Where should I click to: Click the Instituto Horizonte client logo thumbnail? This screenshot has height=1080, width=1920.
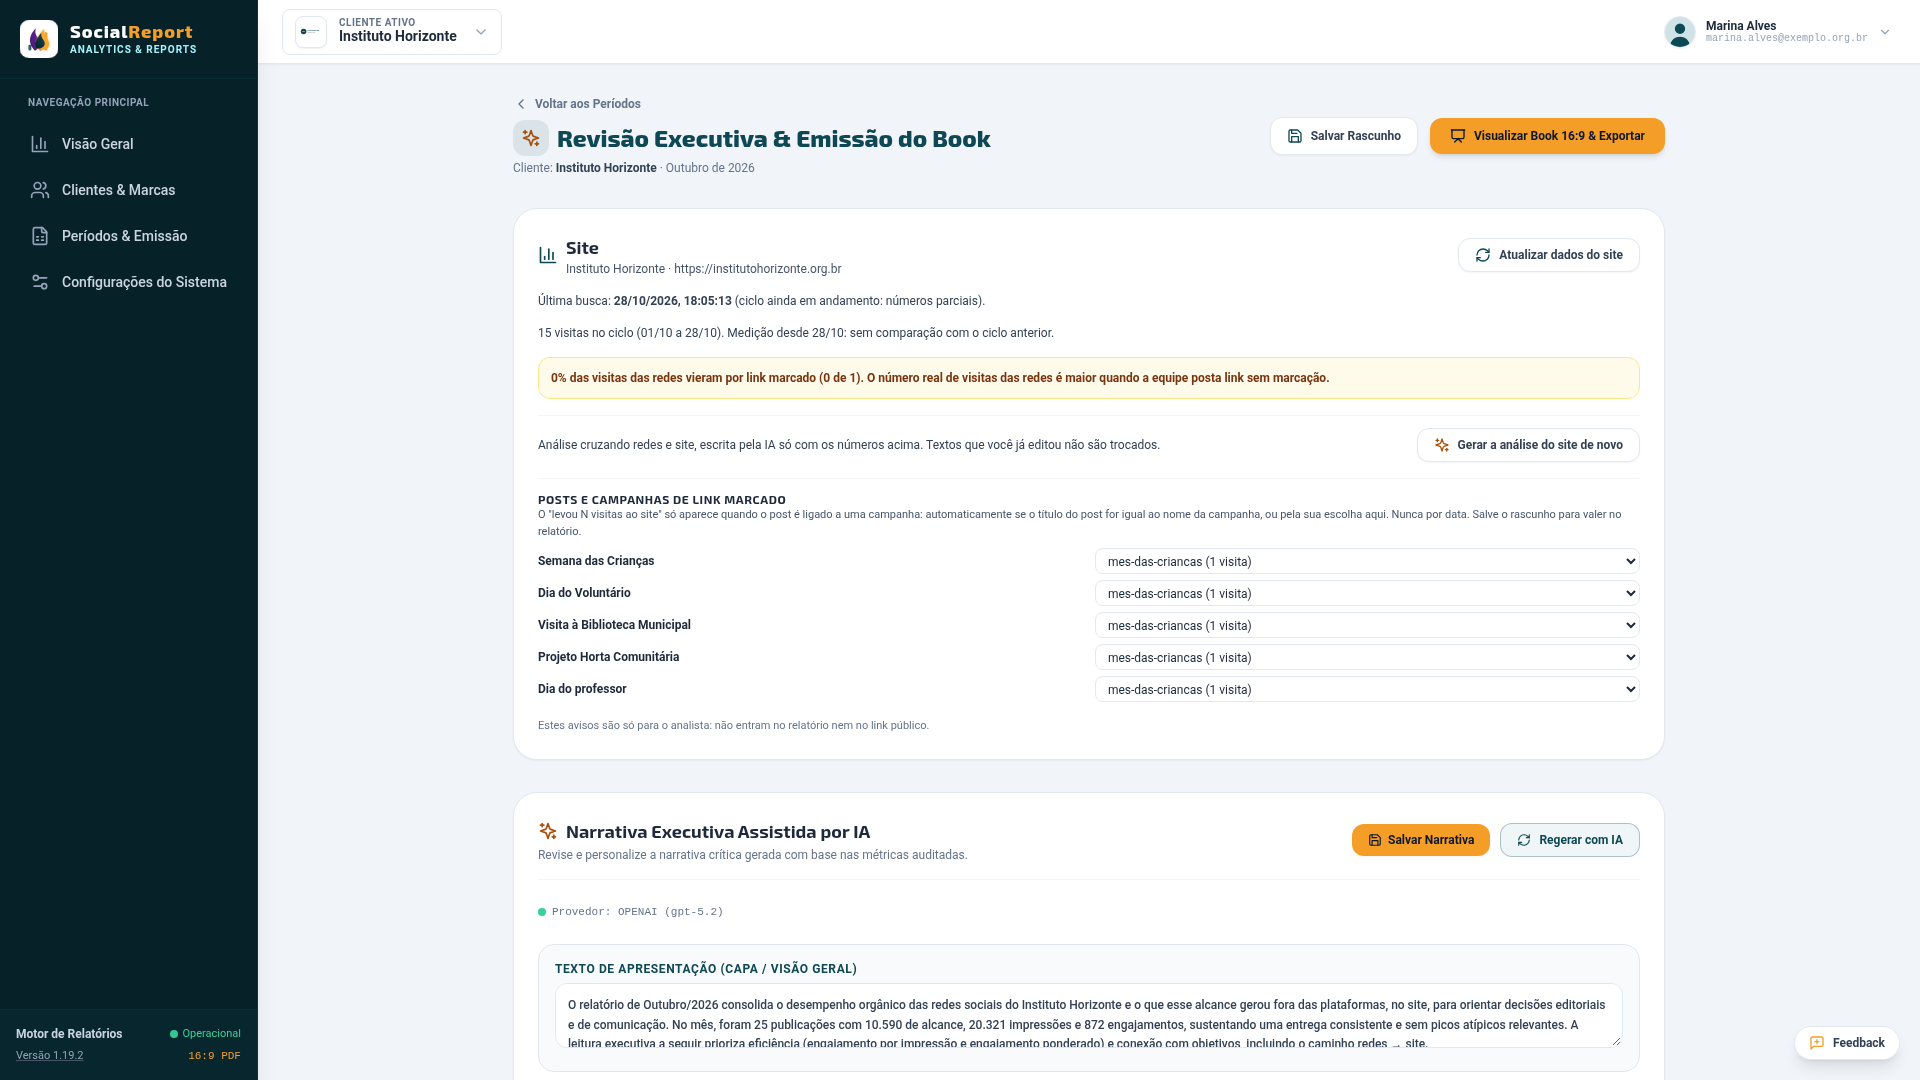pos(311,32)
